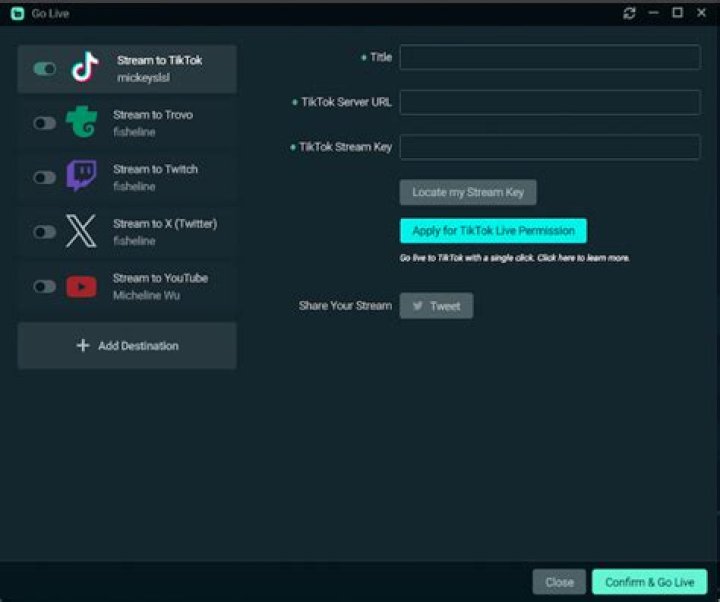Click the Trovo logo icon
Screen dimensions: 720x602
coord(82,122)
